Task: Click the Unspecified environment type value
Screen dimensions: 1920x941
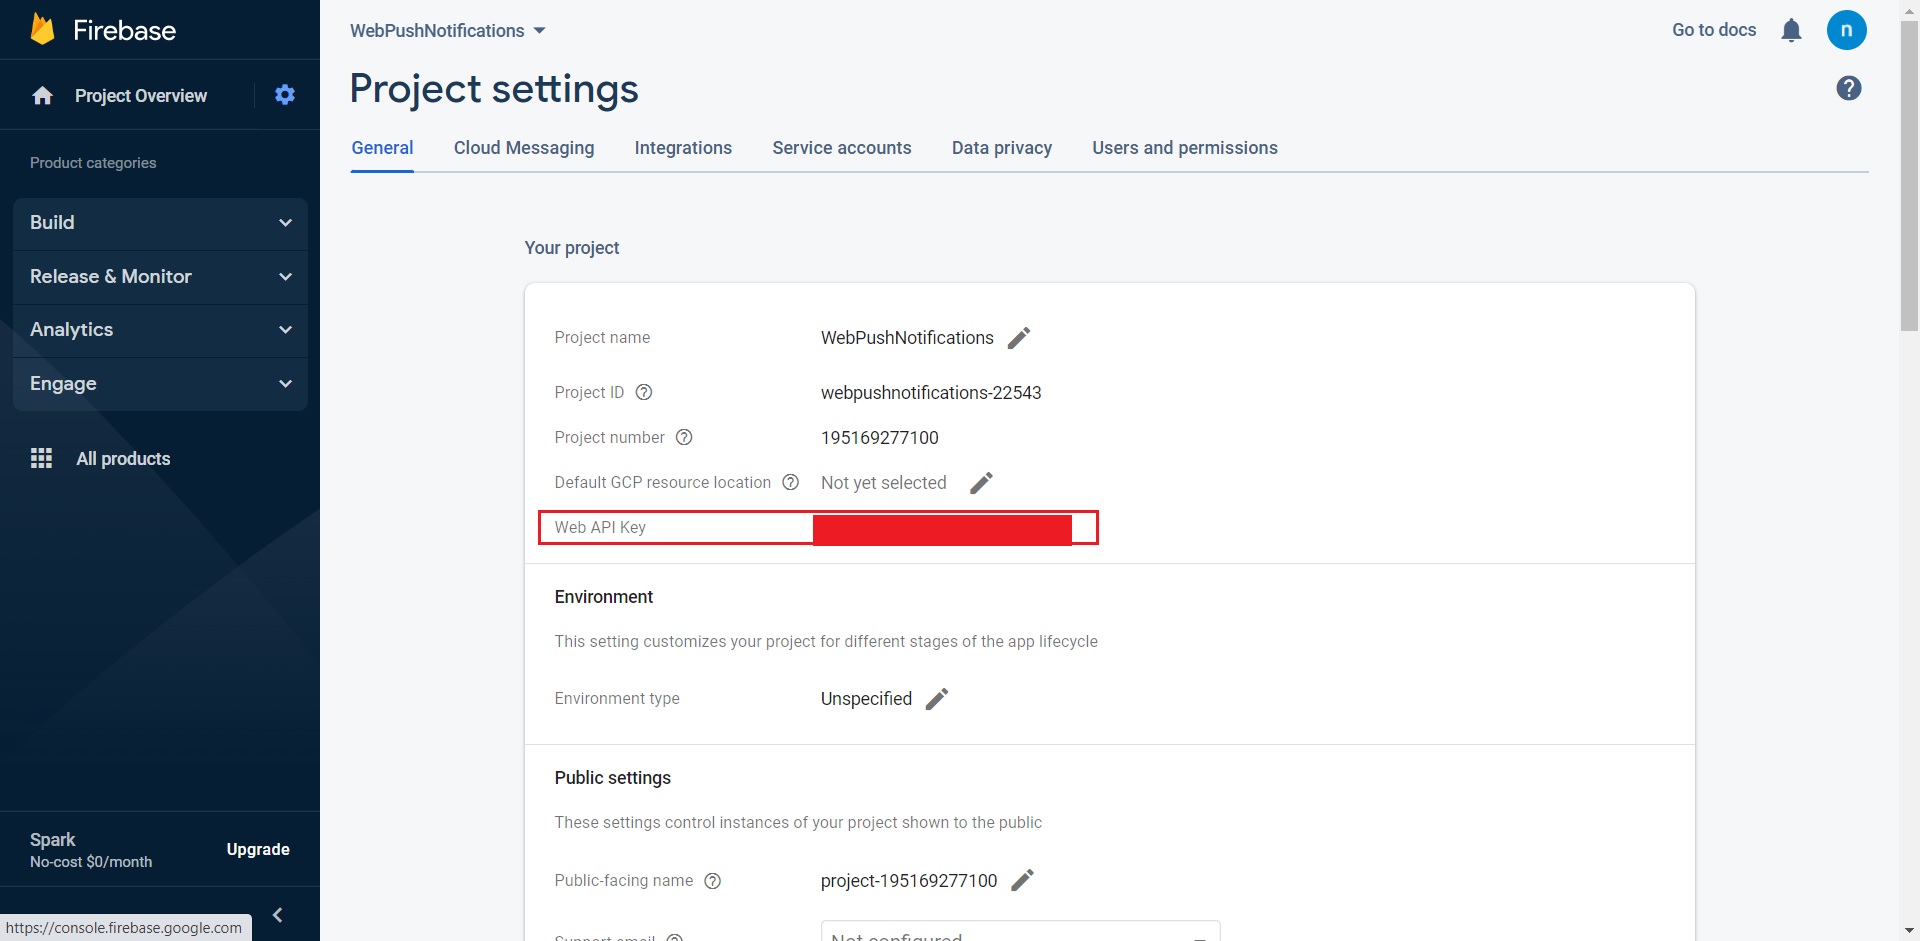Action: coord(866,699)
